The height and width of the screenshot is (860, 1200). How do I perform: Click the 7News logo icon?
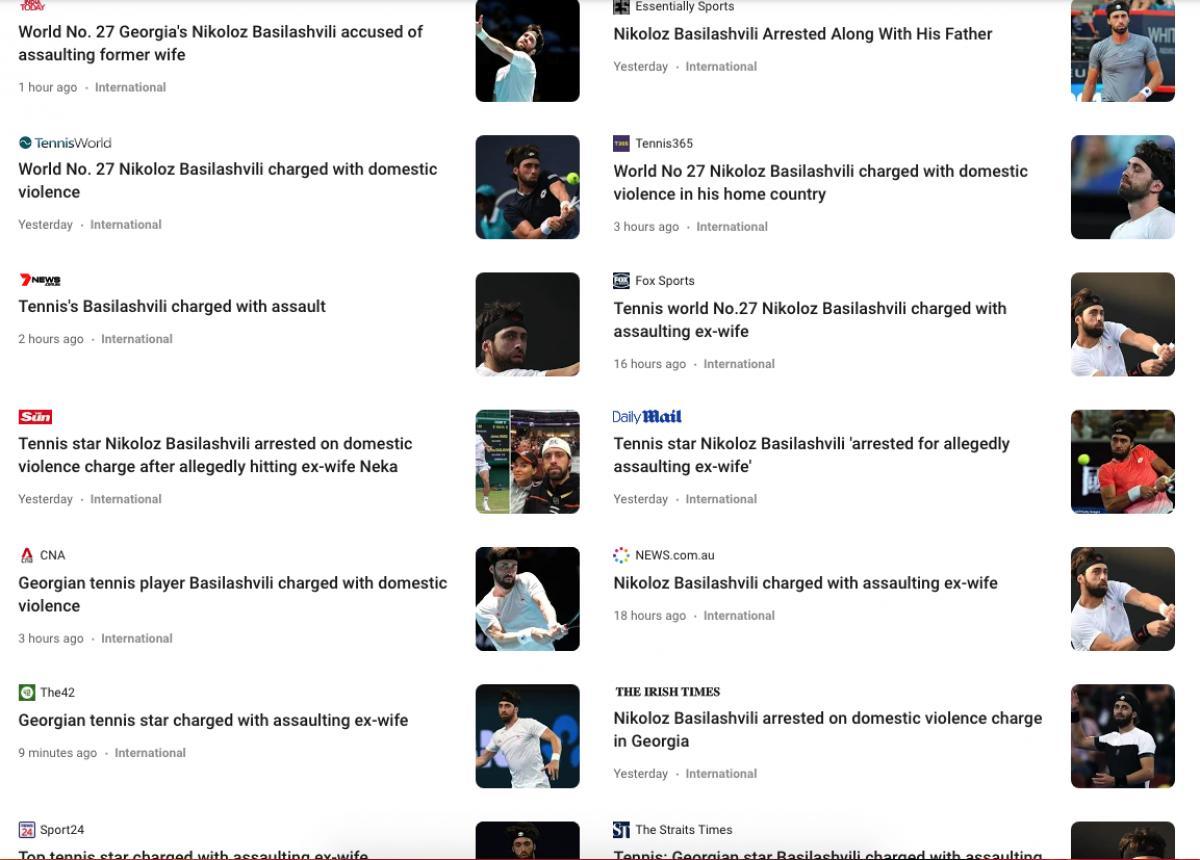[x=40, y=280]
